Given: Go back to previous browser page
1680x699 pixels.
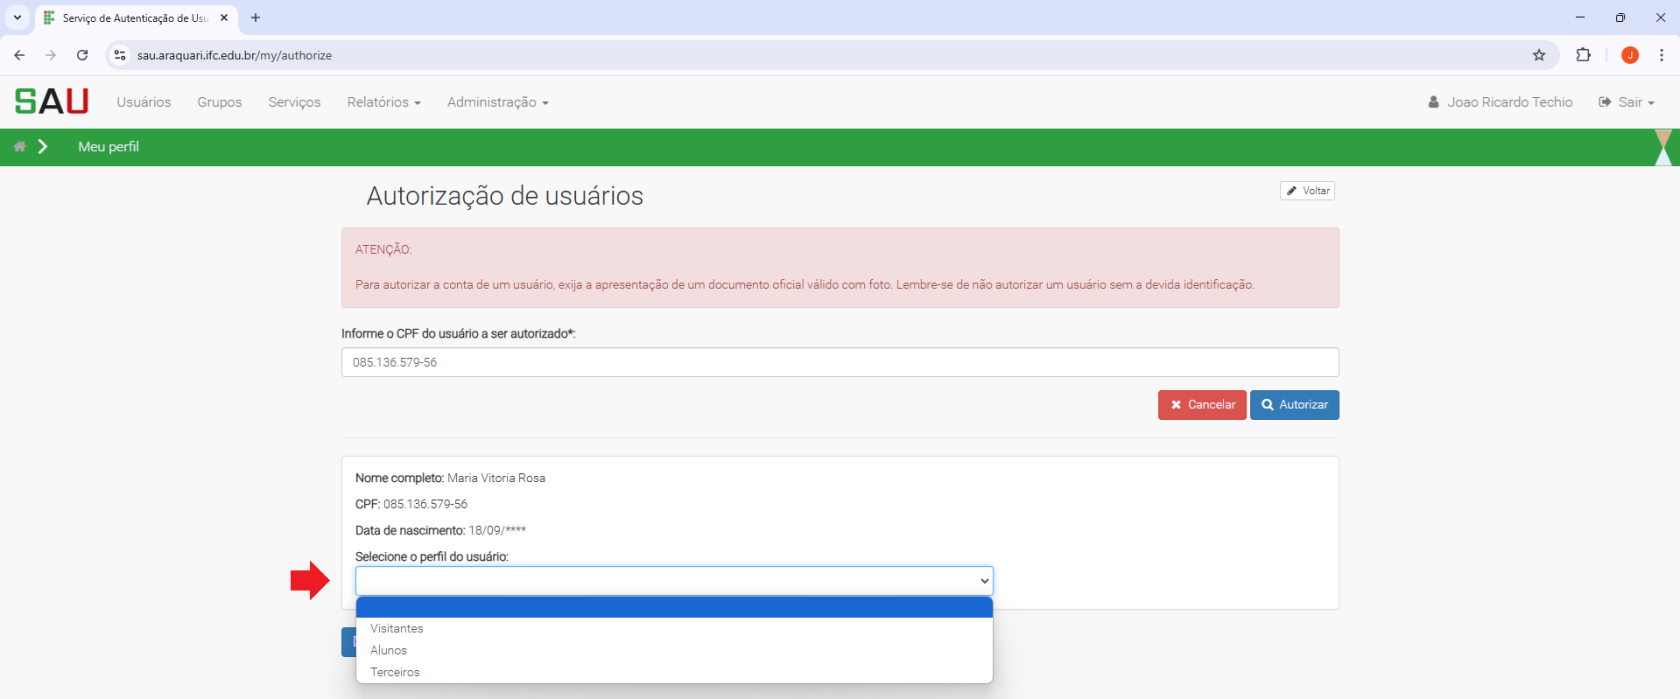Looking at the screenshot, I should (x=19, y=55).
